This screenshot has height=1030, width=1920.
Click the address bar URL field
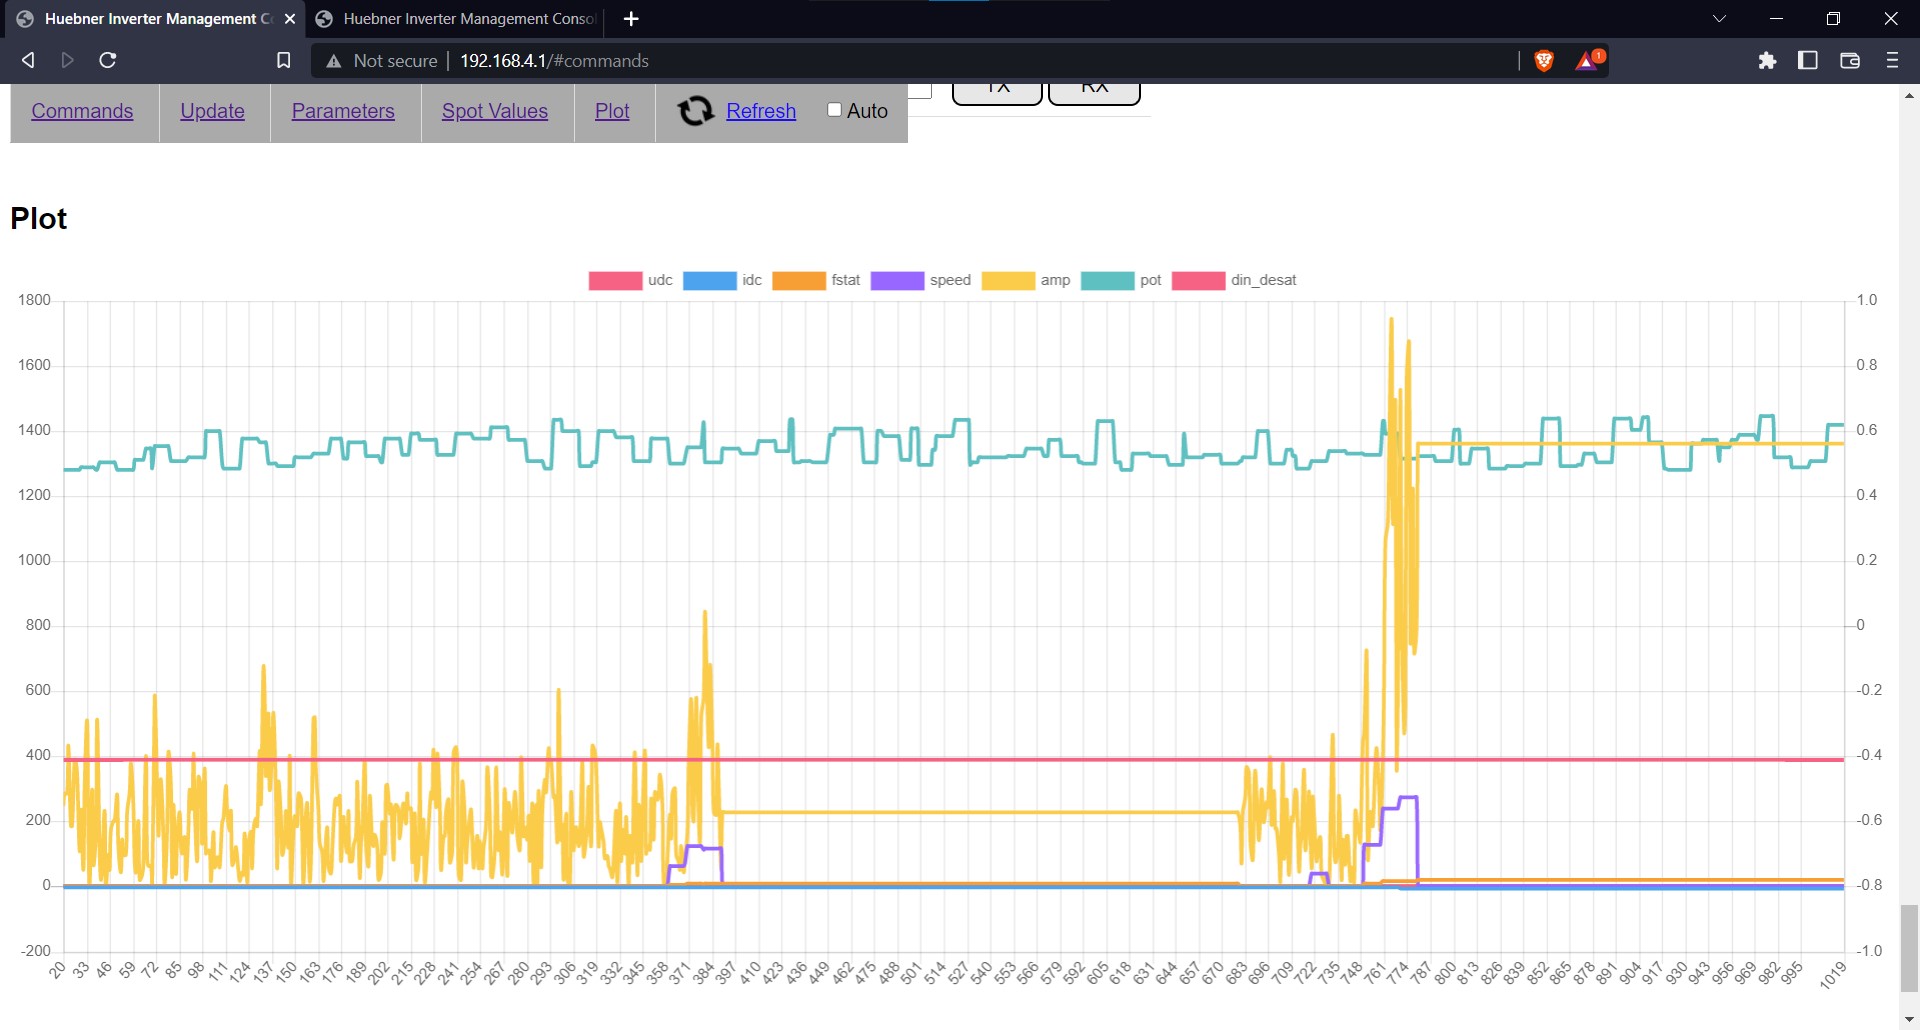900,61
